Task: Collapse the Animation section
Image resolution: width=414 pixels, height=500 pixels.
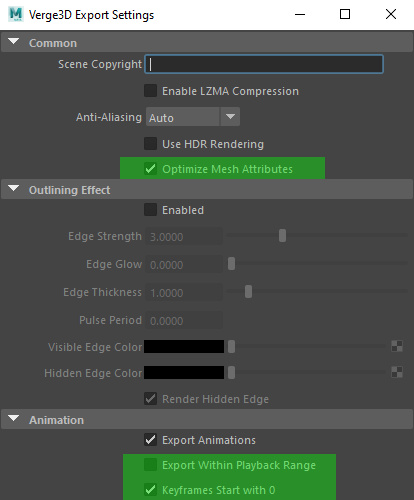Action: (x=14, y=418)
